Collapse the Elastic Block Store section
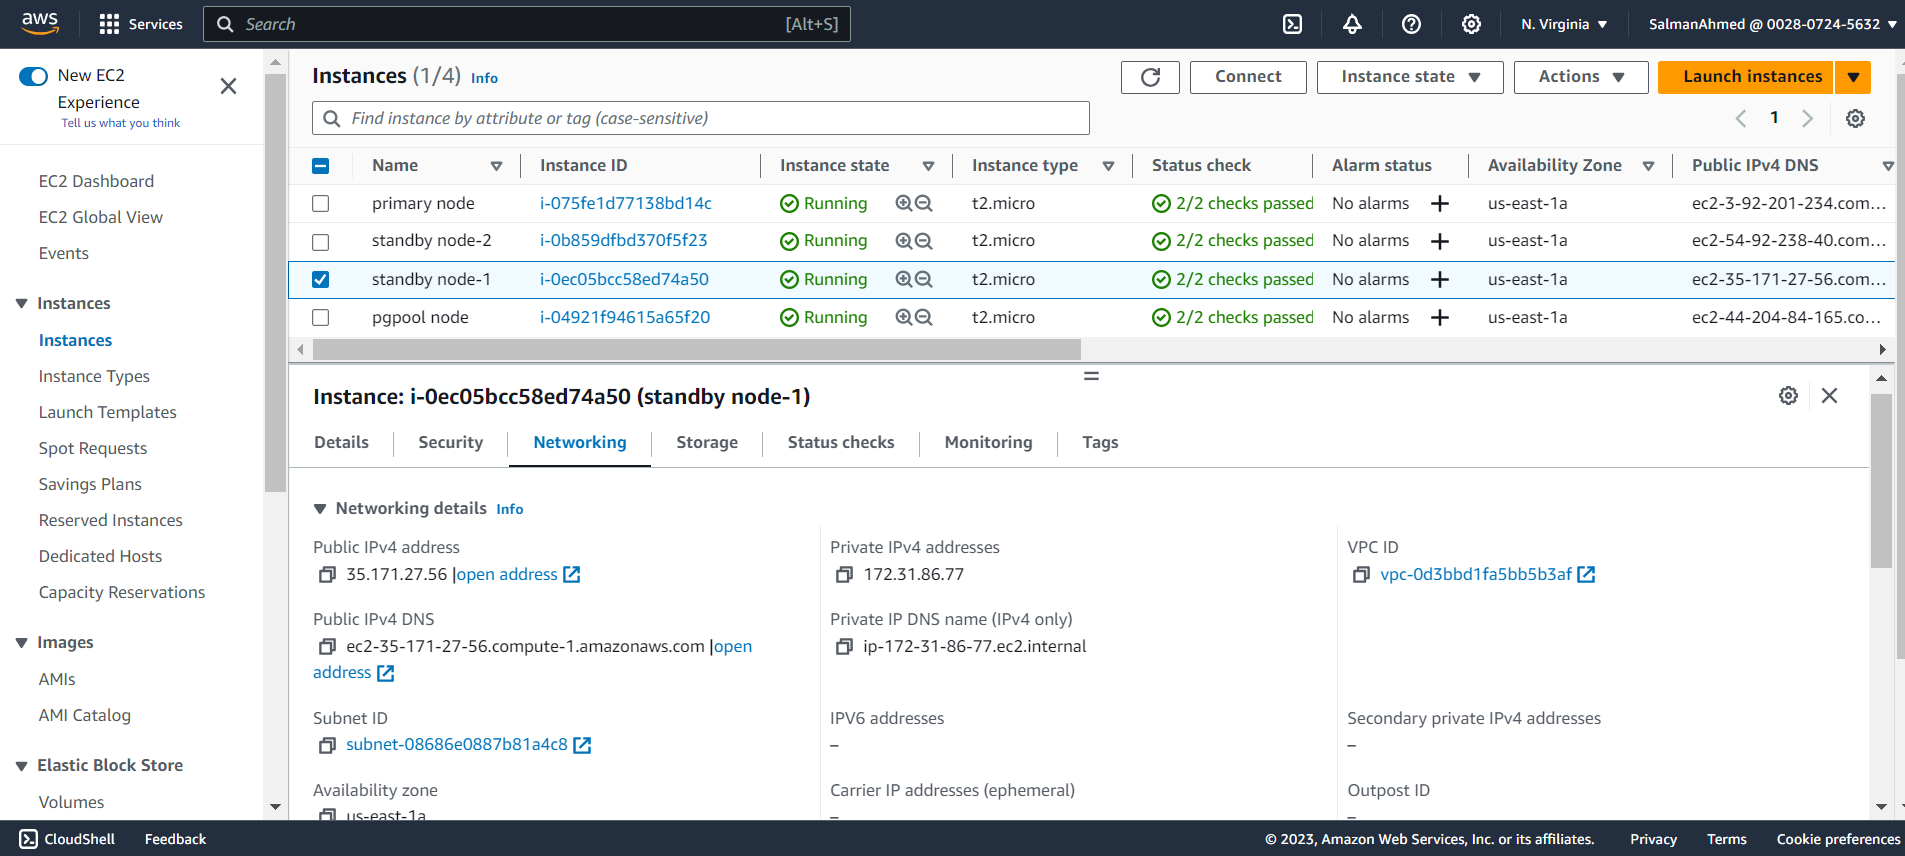Screen dimensions: 1905x856 tap(21, 766)
